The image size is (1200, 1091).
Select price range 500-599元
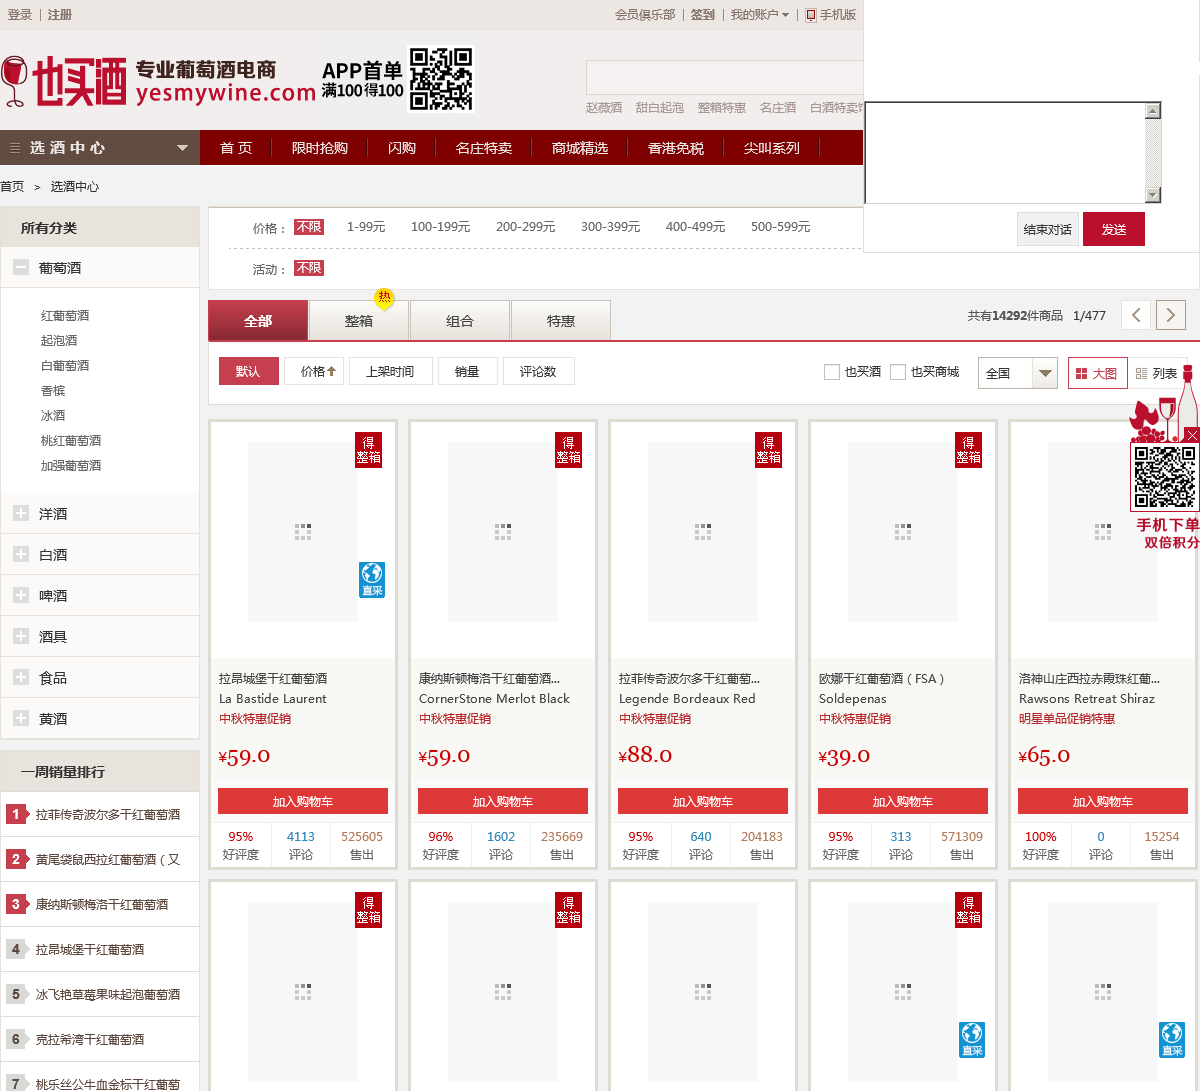pos(780,227)
